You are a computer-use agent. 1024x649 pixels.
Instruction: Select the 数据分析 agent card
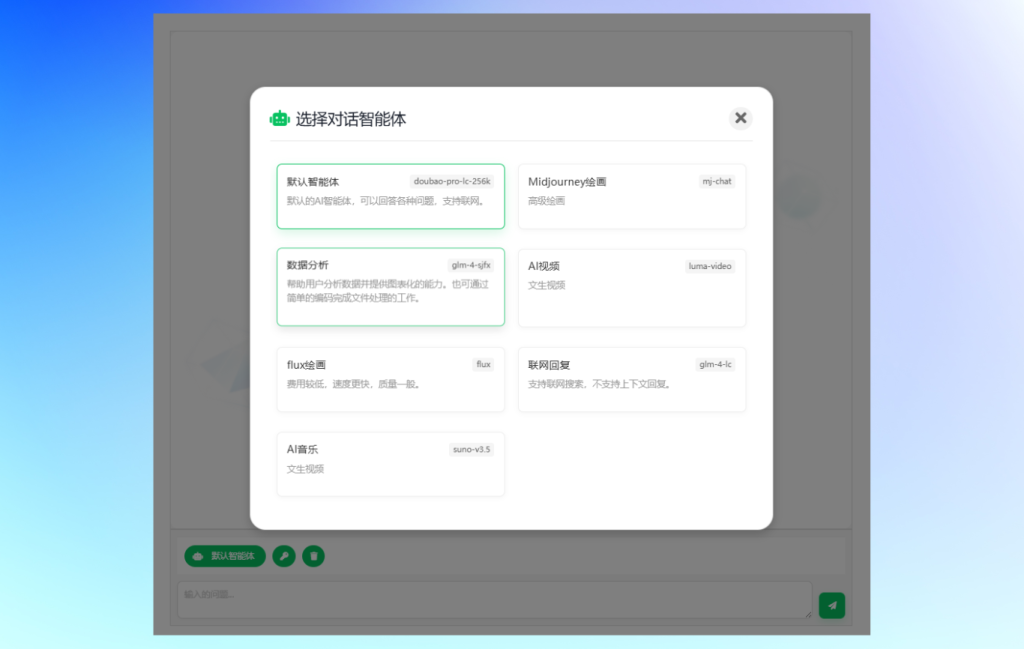[x=391, y=287]
